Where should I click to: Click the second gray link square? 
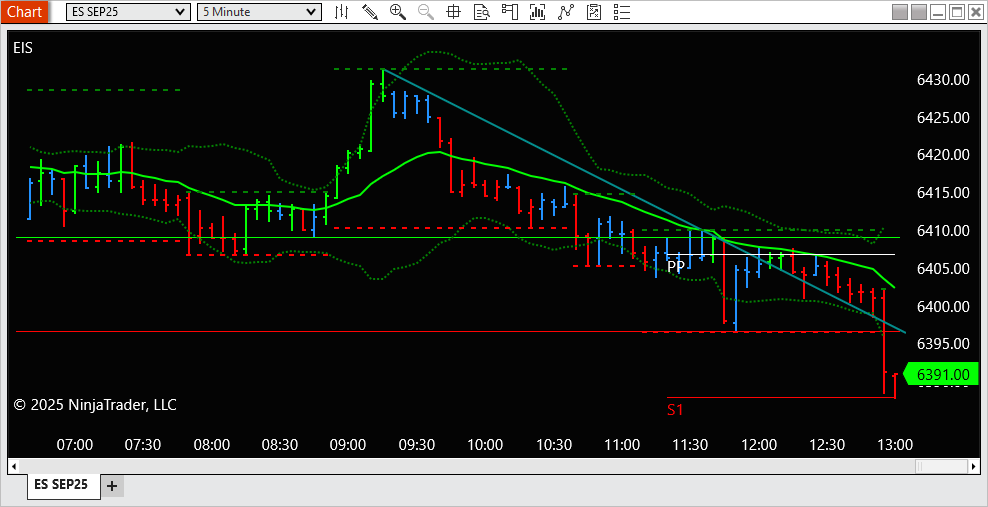(x=919, y=11)
